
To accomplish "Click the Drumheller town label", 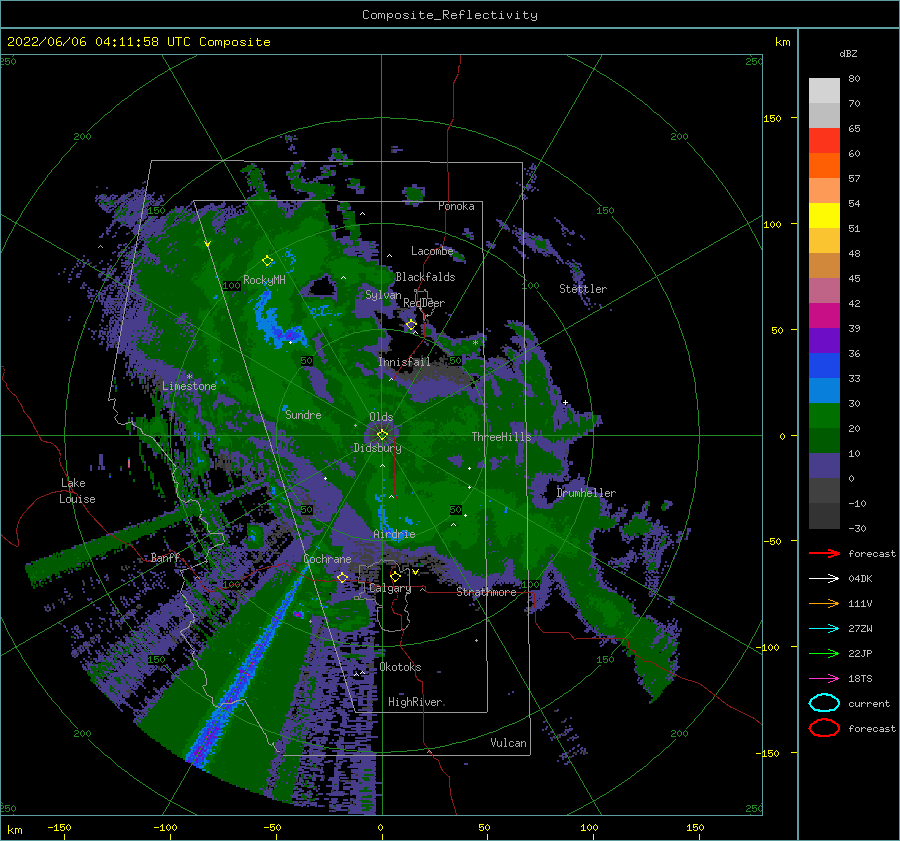I will [x=586, y=493].
